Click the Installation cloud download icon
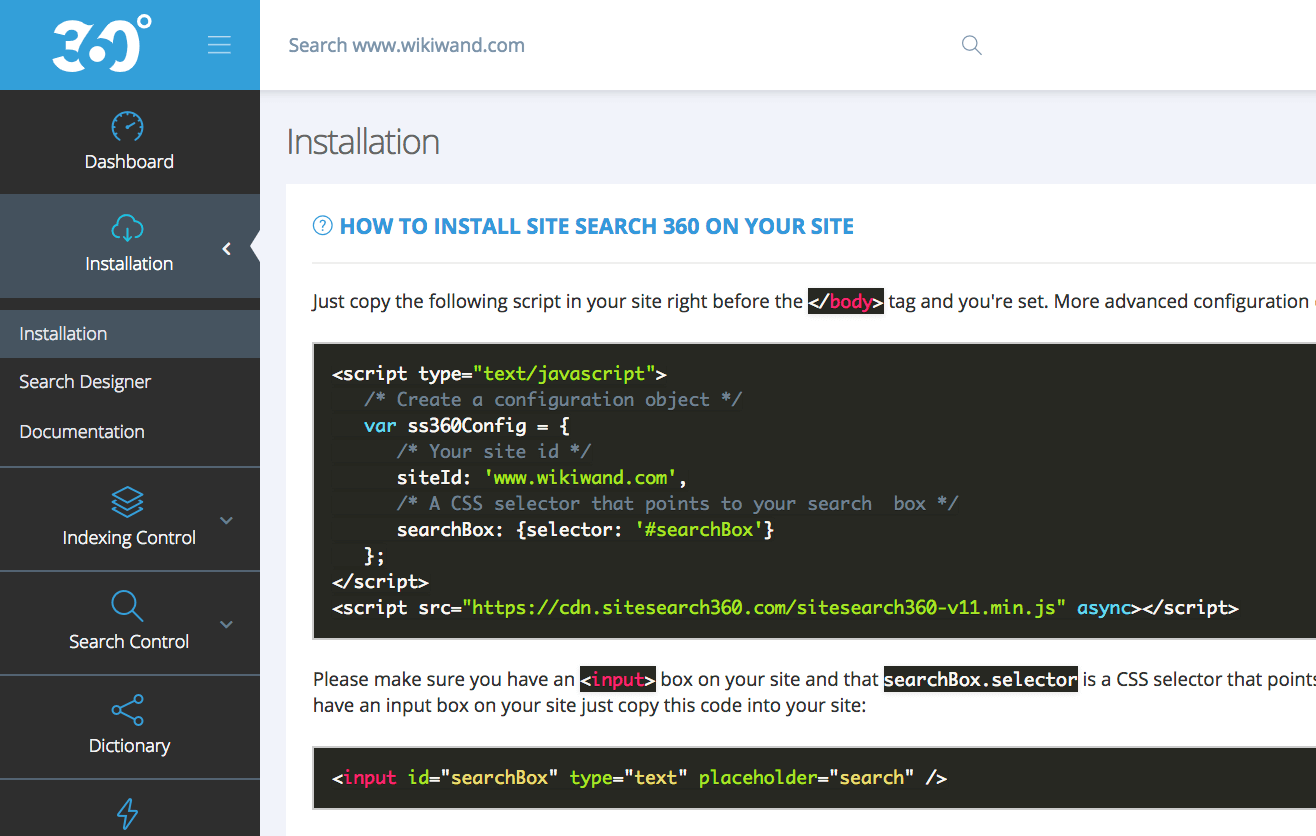Viewport: 1316px width, 836px height. pyautogui.click(x=128, y=228)
